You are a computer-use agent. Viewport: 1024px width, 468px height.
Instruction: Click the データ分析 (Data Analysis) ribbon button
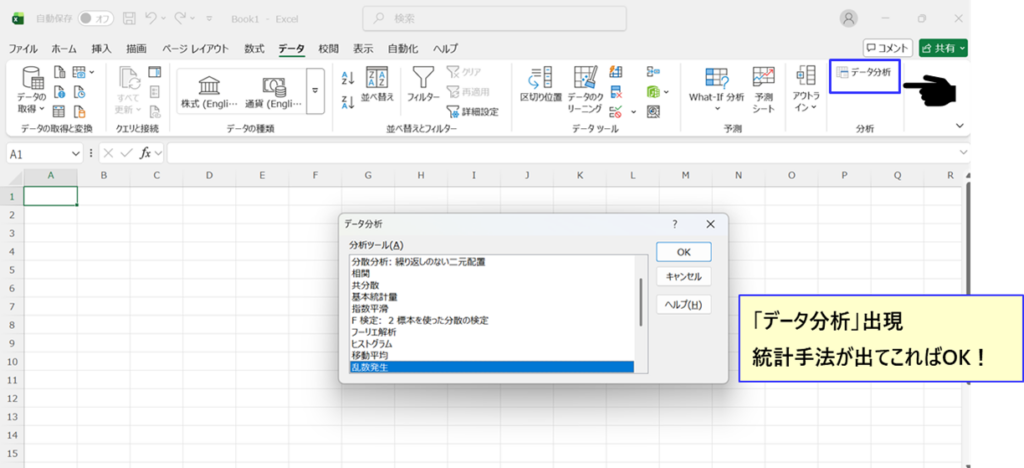tap(863, 73)
